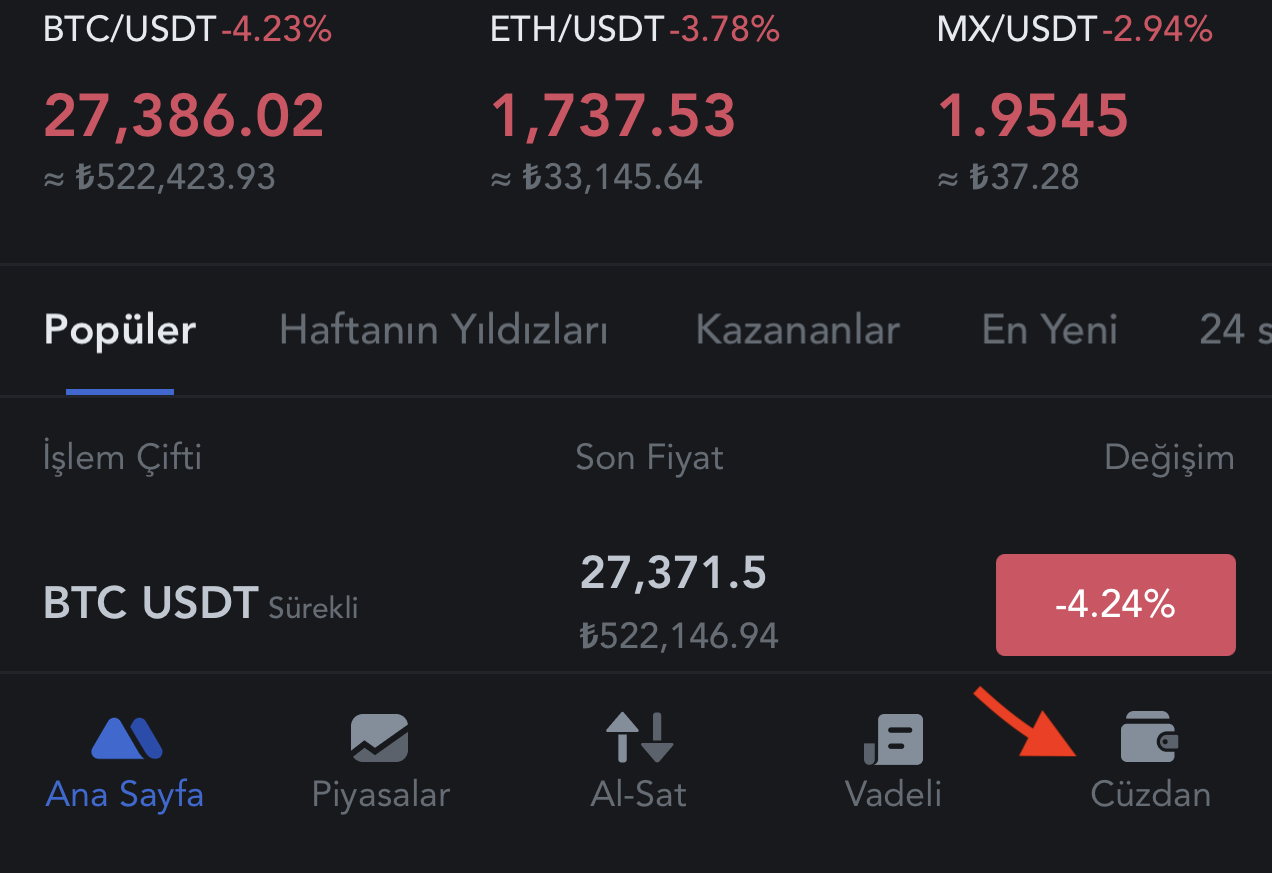Image resolution: width=1272 pixels, height=873 pixels.
Task: Open the ETH/USDT ticker card
Action: point(635,104)
